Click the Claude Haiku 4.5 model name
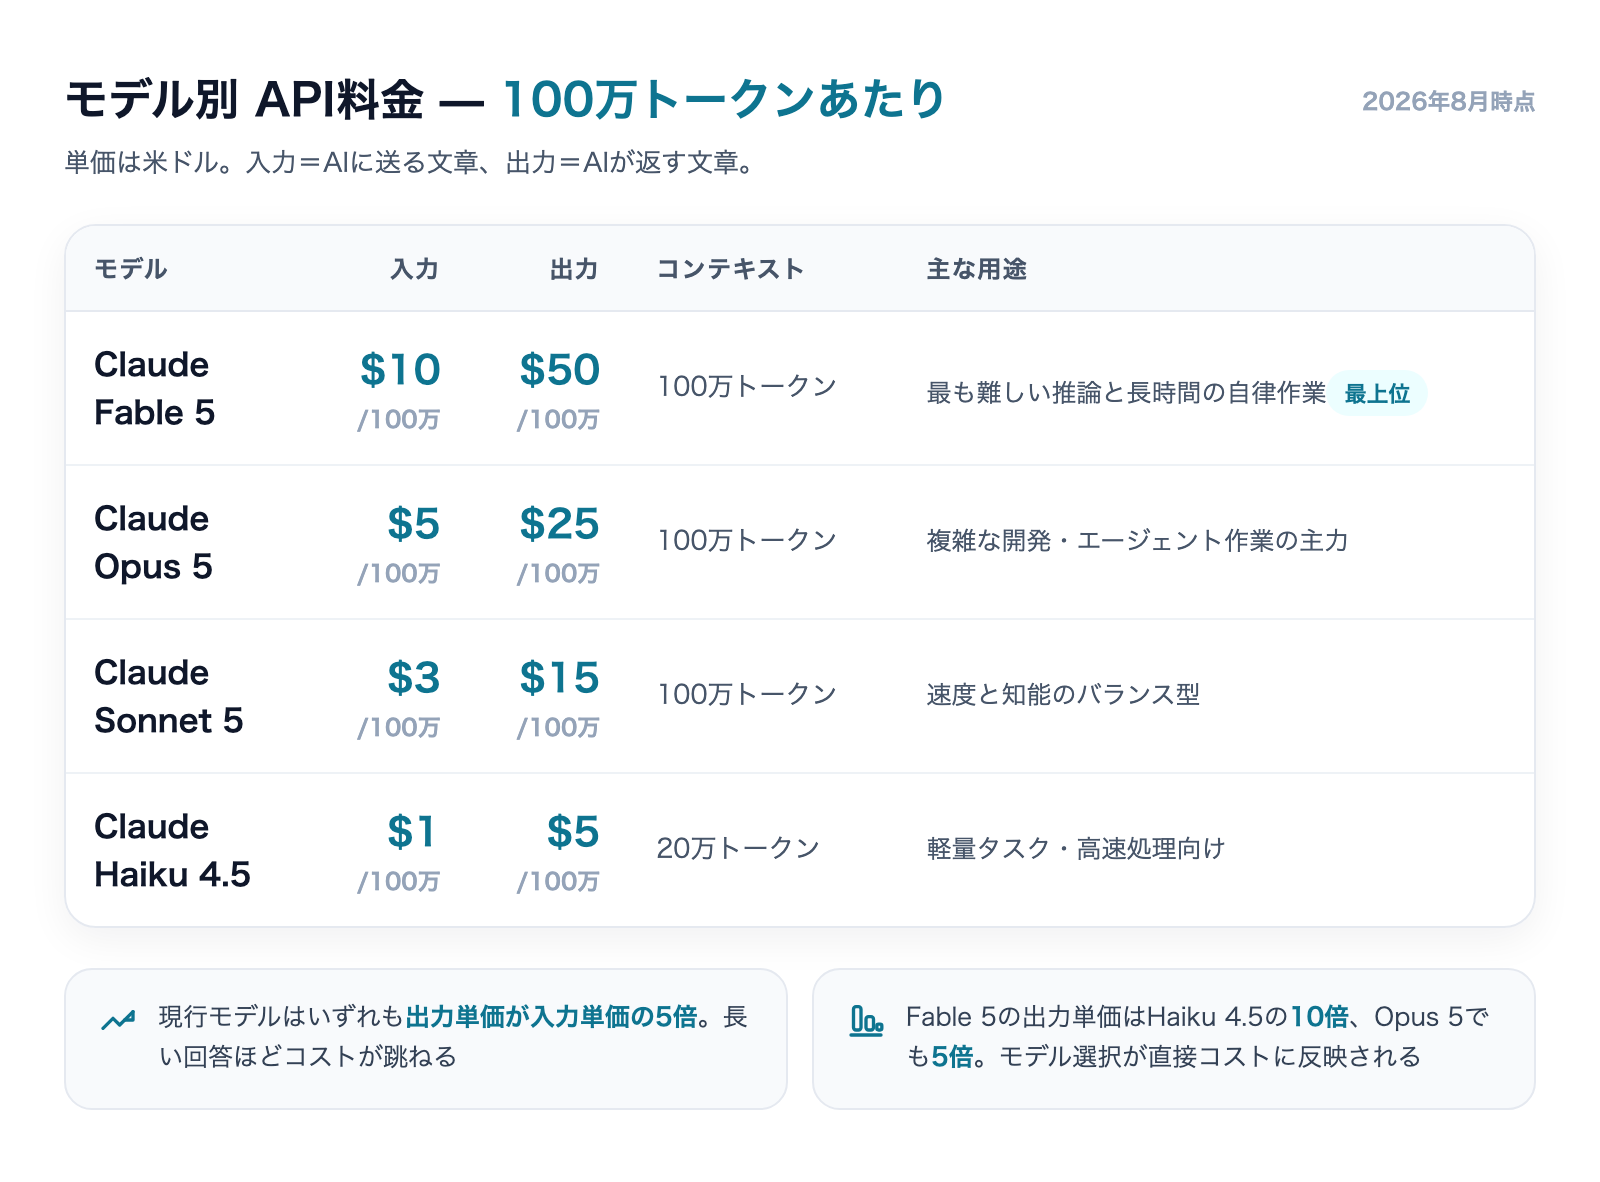This screenshot has width=1600, height=1182. click(x=172, y=850)
